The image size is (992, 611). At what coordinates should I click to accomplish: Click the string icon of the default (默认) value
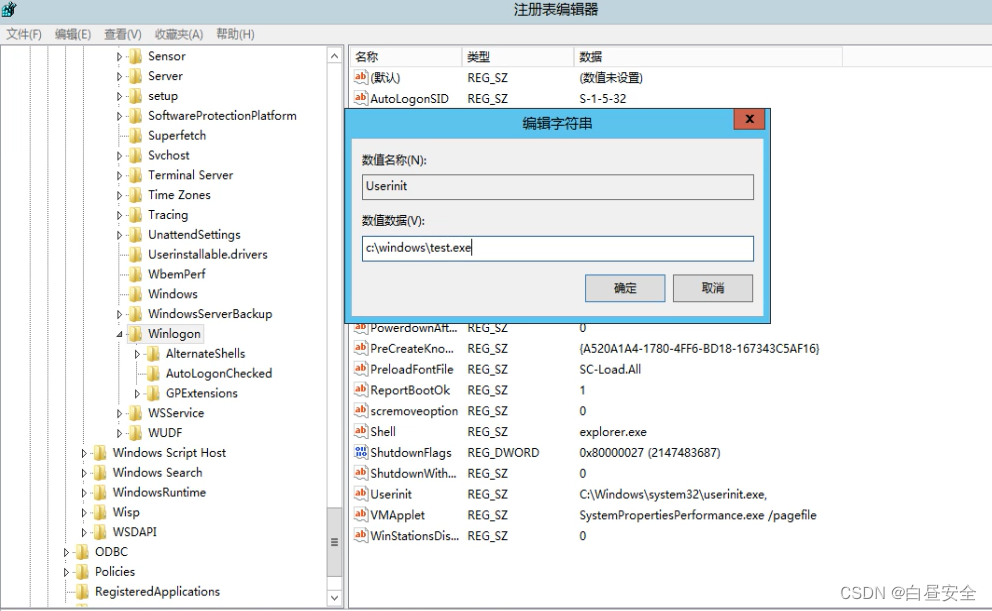[361, 77]
